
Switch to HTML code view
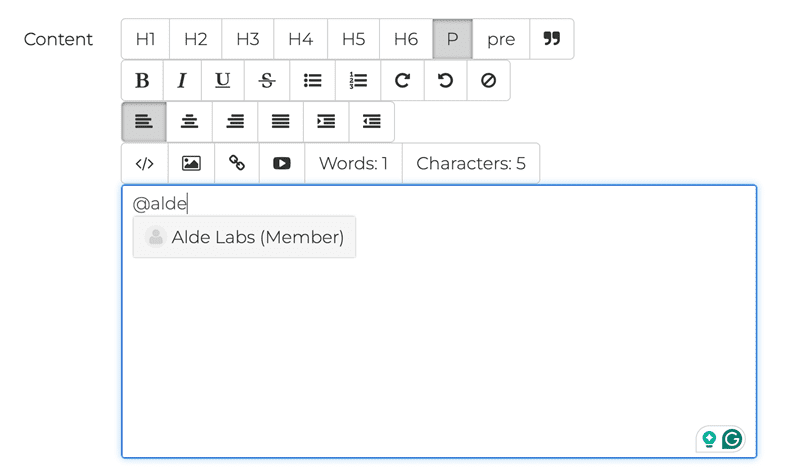pos(144,163)
